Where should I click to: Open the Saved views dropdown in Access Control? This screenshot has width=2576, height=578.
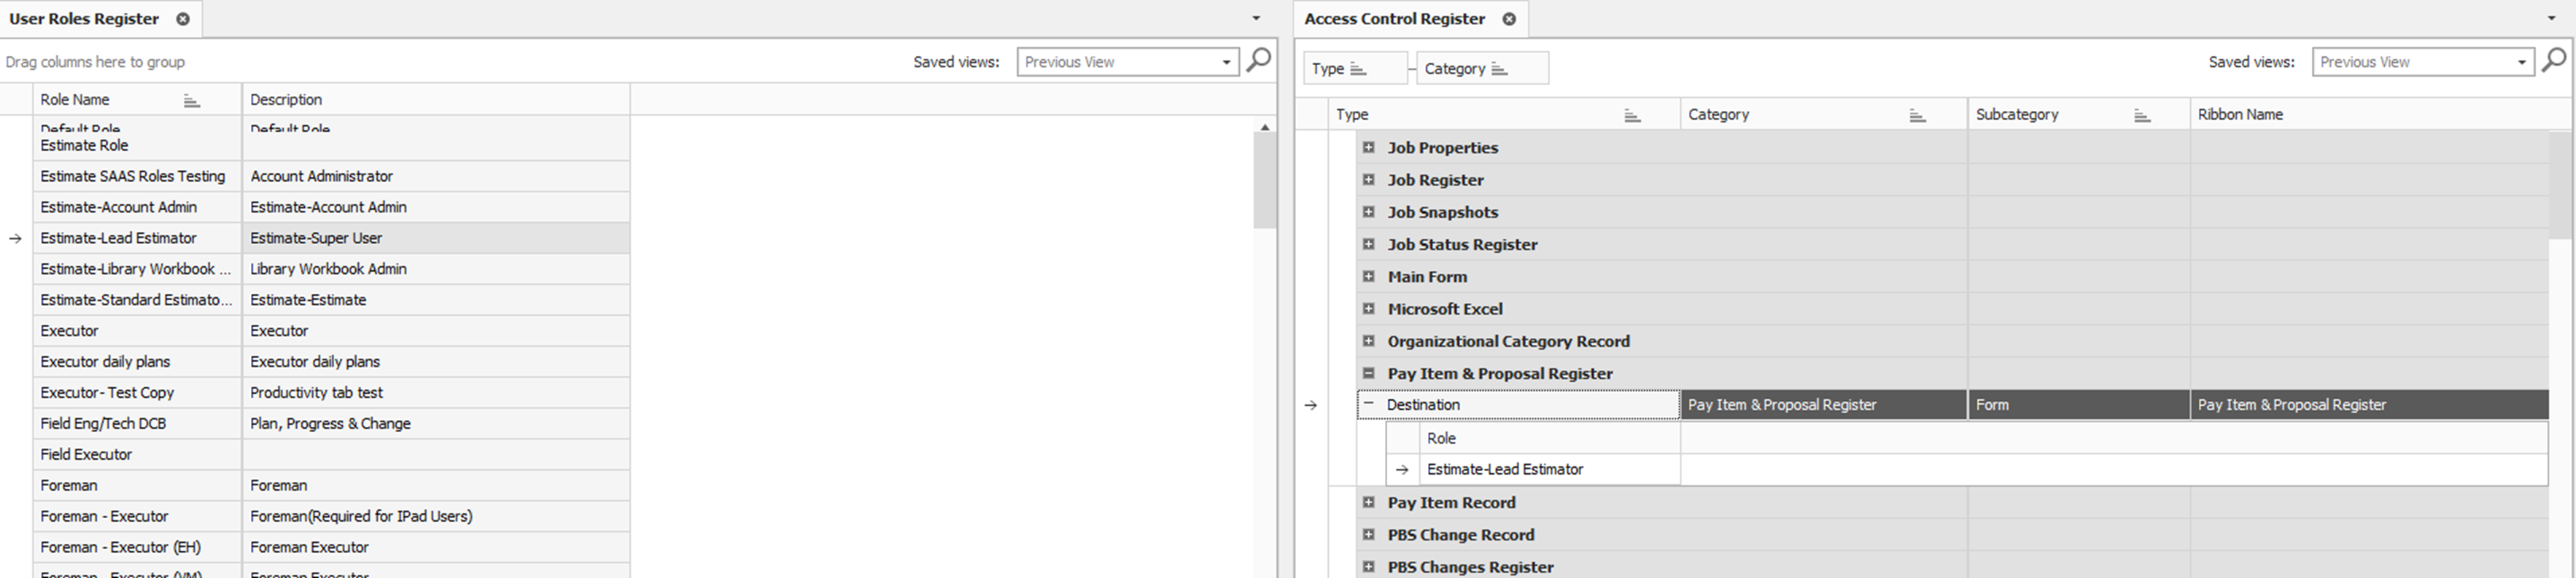click(2521, 62)
